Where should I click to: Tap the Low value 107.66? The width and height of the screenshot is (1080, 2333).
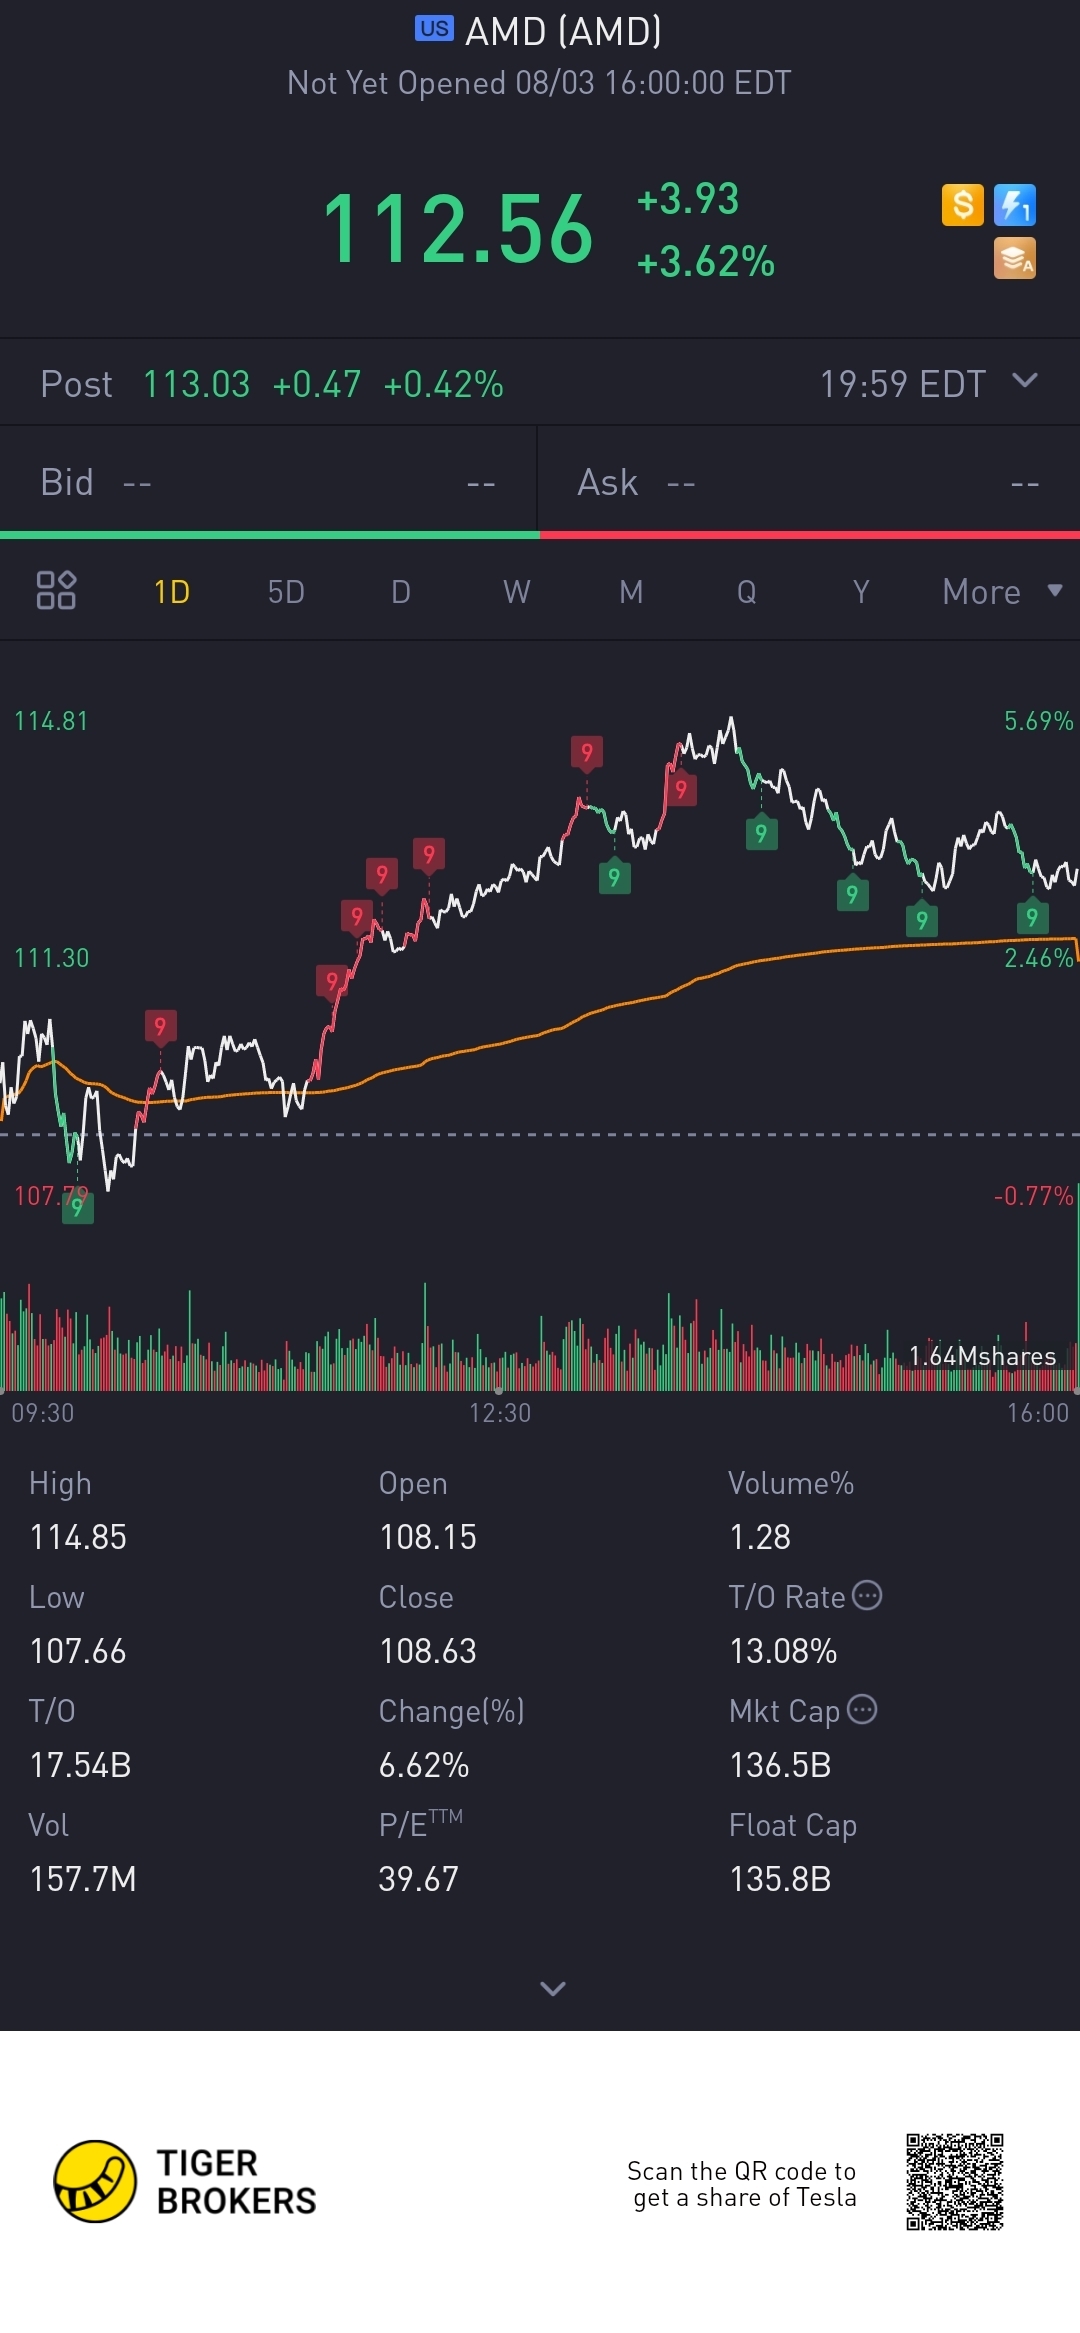[78, 1651]
